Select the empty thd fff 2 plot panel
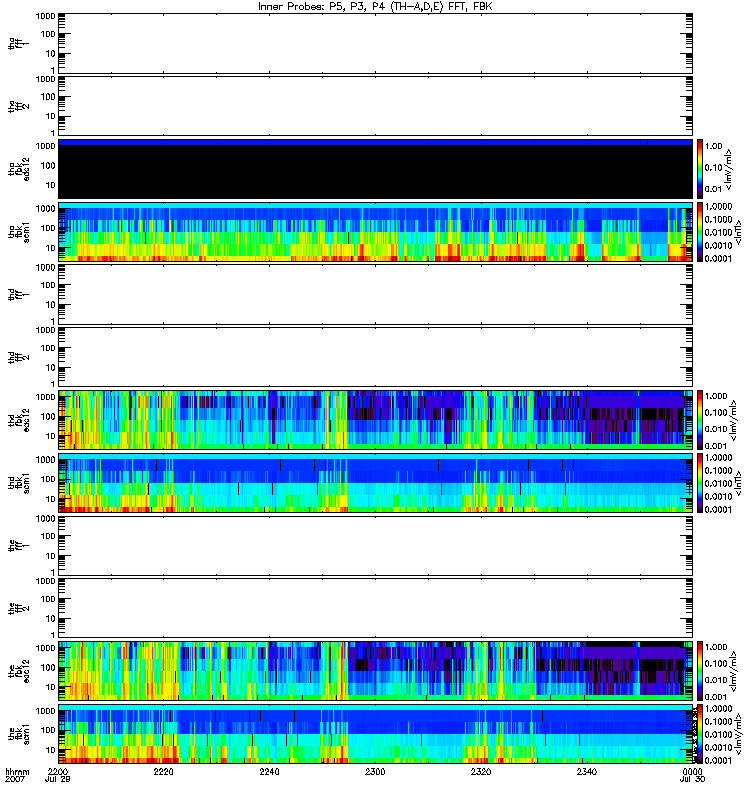Image resolution: width=750 pixels, height=800 pixels. point(375,357)
